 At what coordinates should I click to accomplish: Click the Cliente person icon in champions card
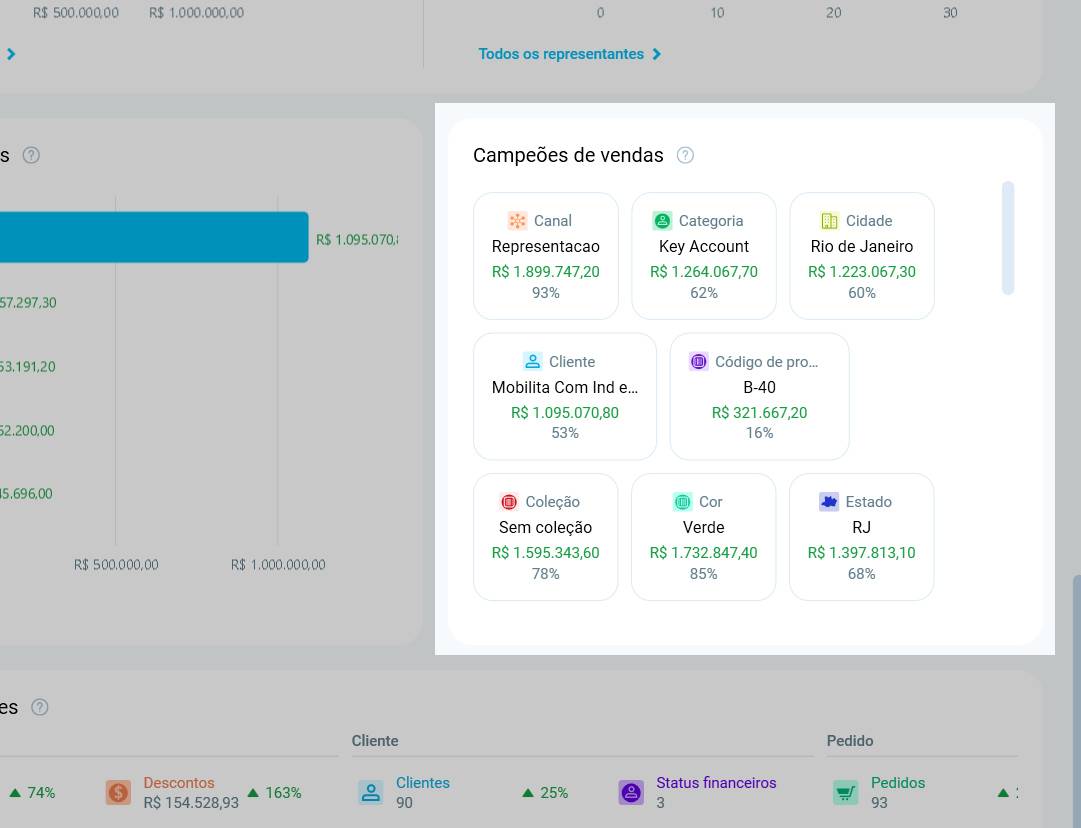532,361
